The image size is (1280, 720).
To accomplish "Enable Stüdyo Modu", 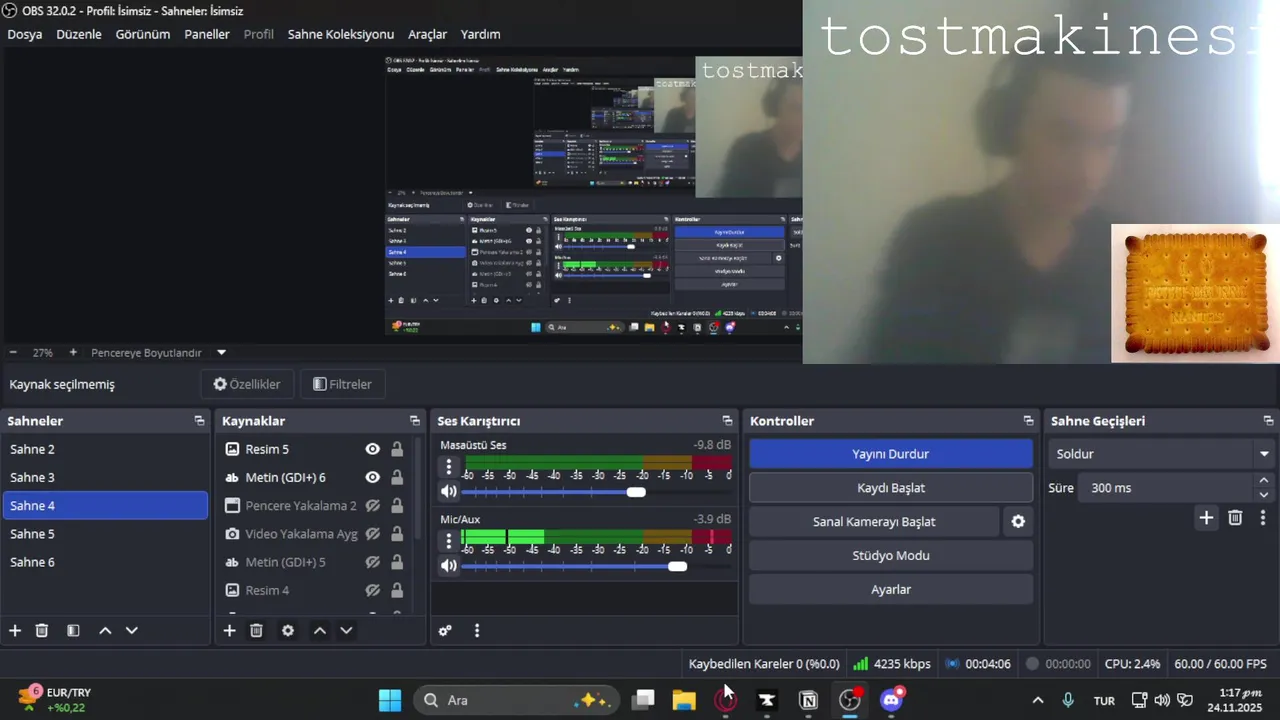I will pyautogui.click(x=891, y=556).
